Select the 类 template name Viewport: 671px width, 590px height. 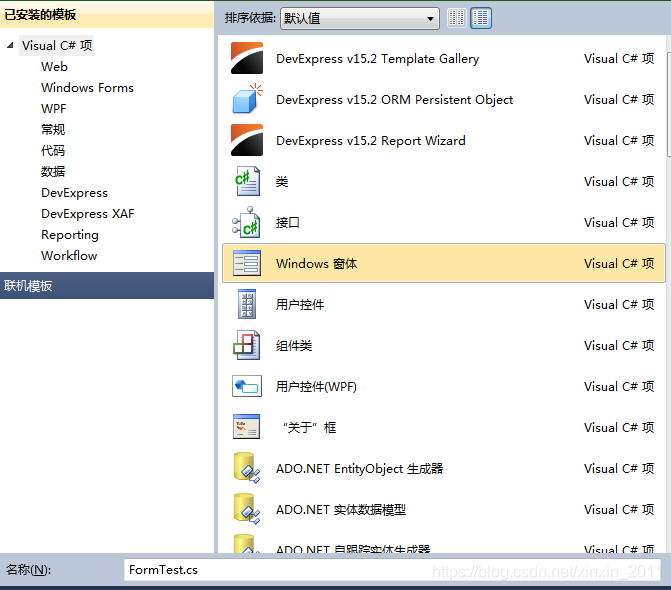tap(282, 181)
